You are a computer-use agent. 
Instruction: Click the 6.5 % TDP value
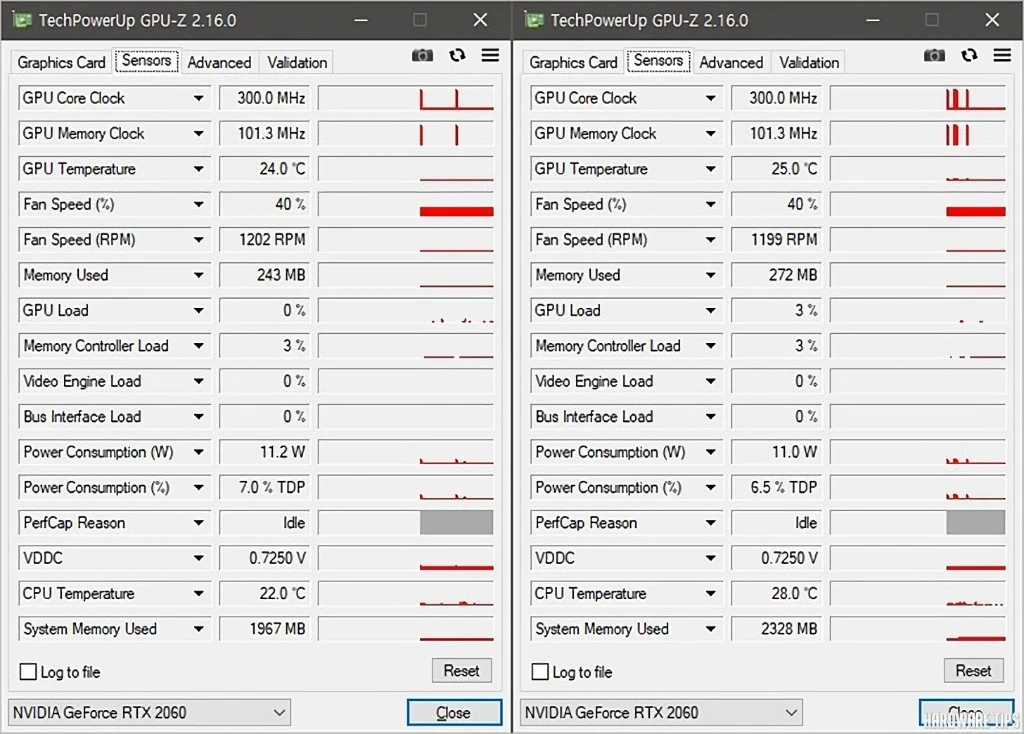776,487
